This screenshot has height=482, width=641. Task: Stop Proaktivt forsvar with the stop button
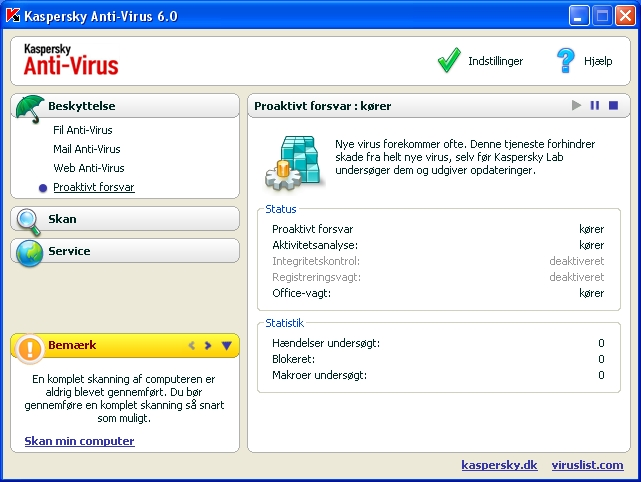click(x=613, y=105)
